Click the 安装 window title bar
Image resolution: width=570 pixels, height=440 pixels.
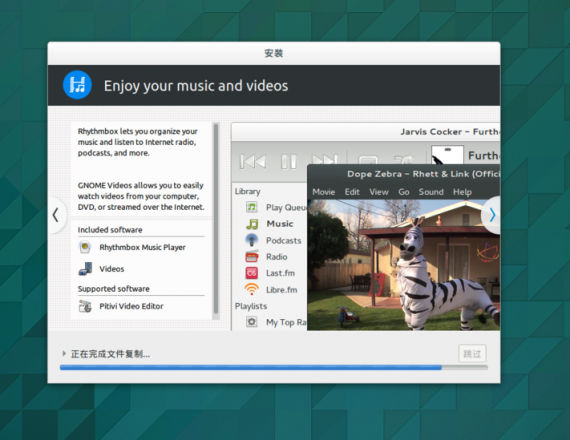point(274,53)
